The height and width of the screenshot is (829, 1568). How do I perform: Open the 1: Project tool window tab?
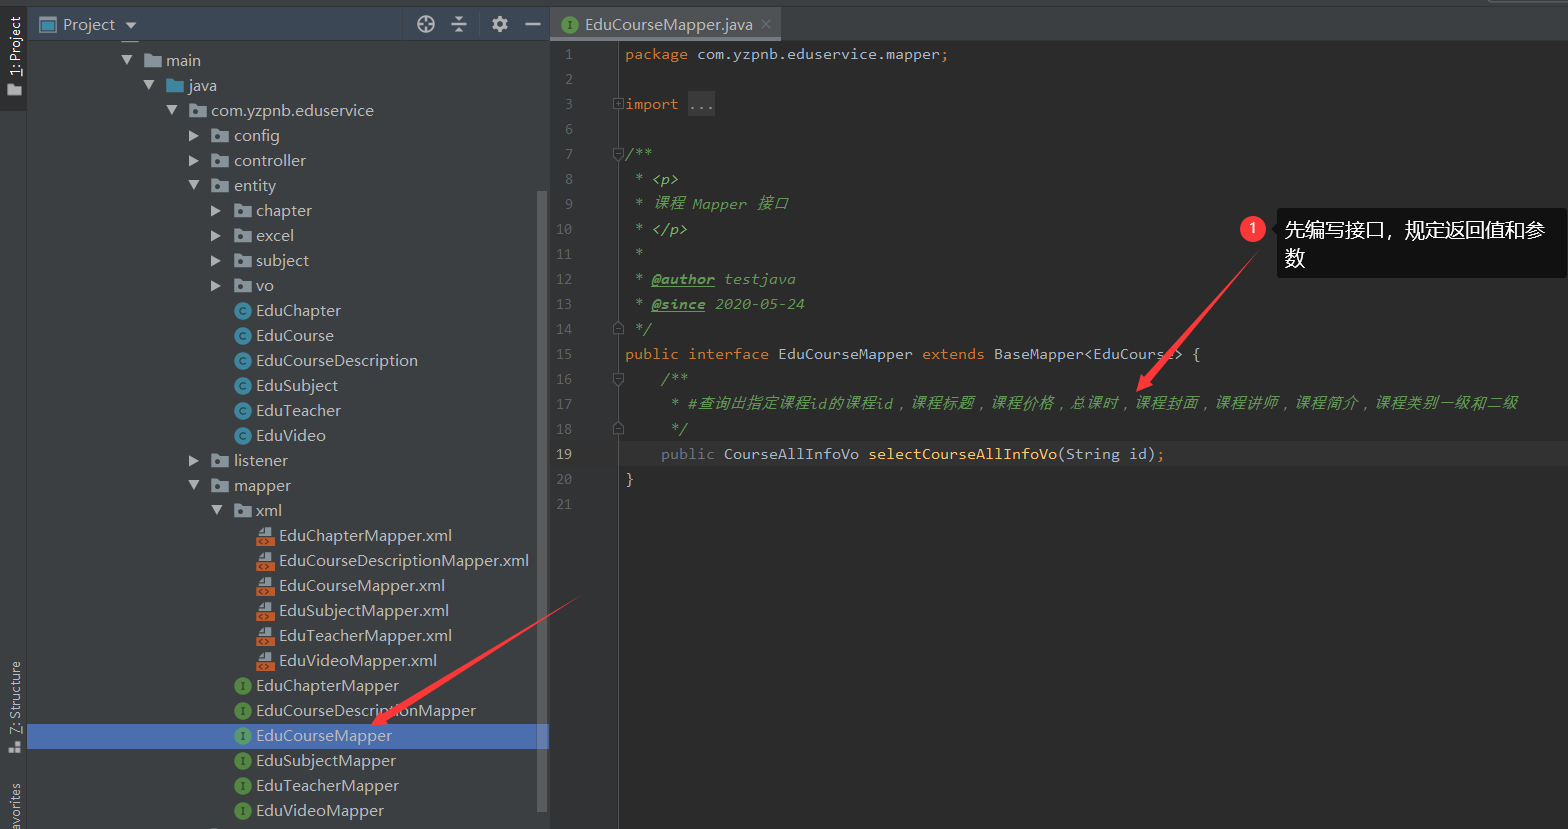pos(14,56)
